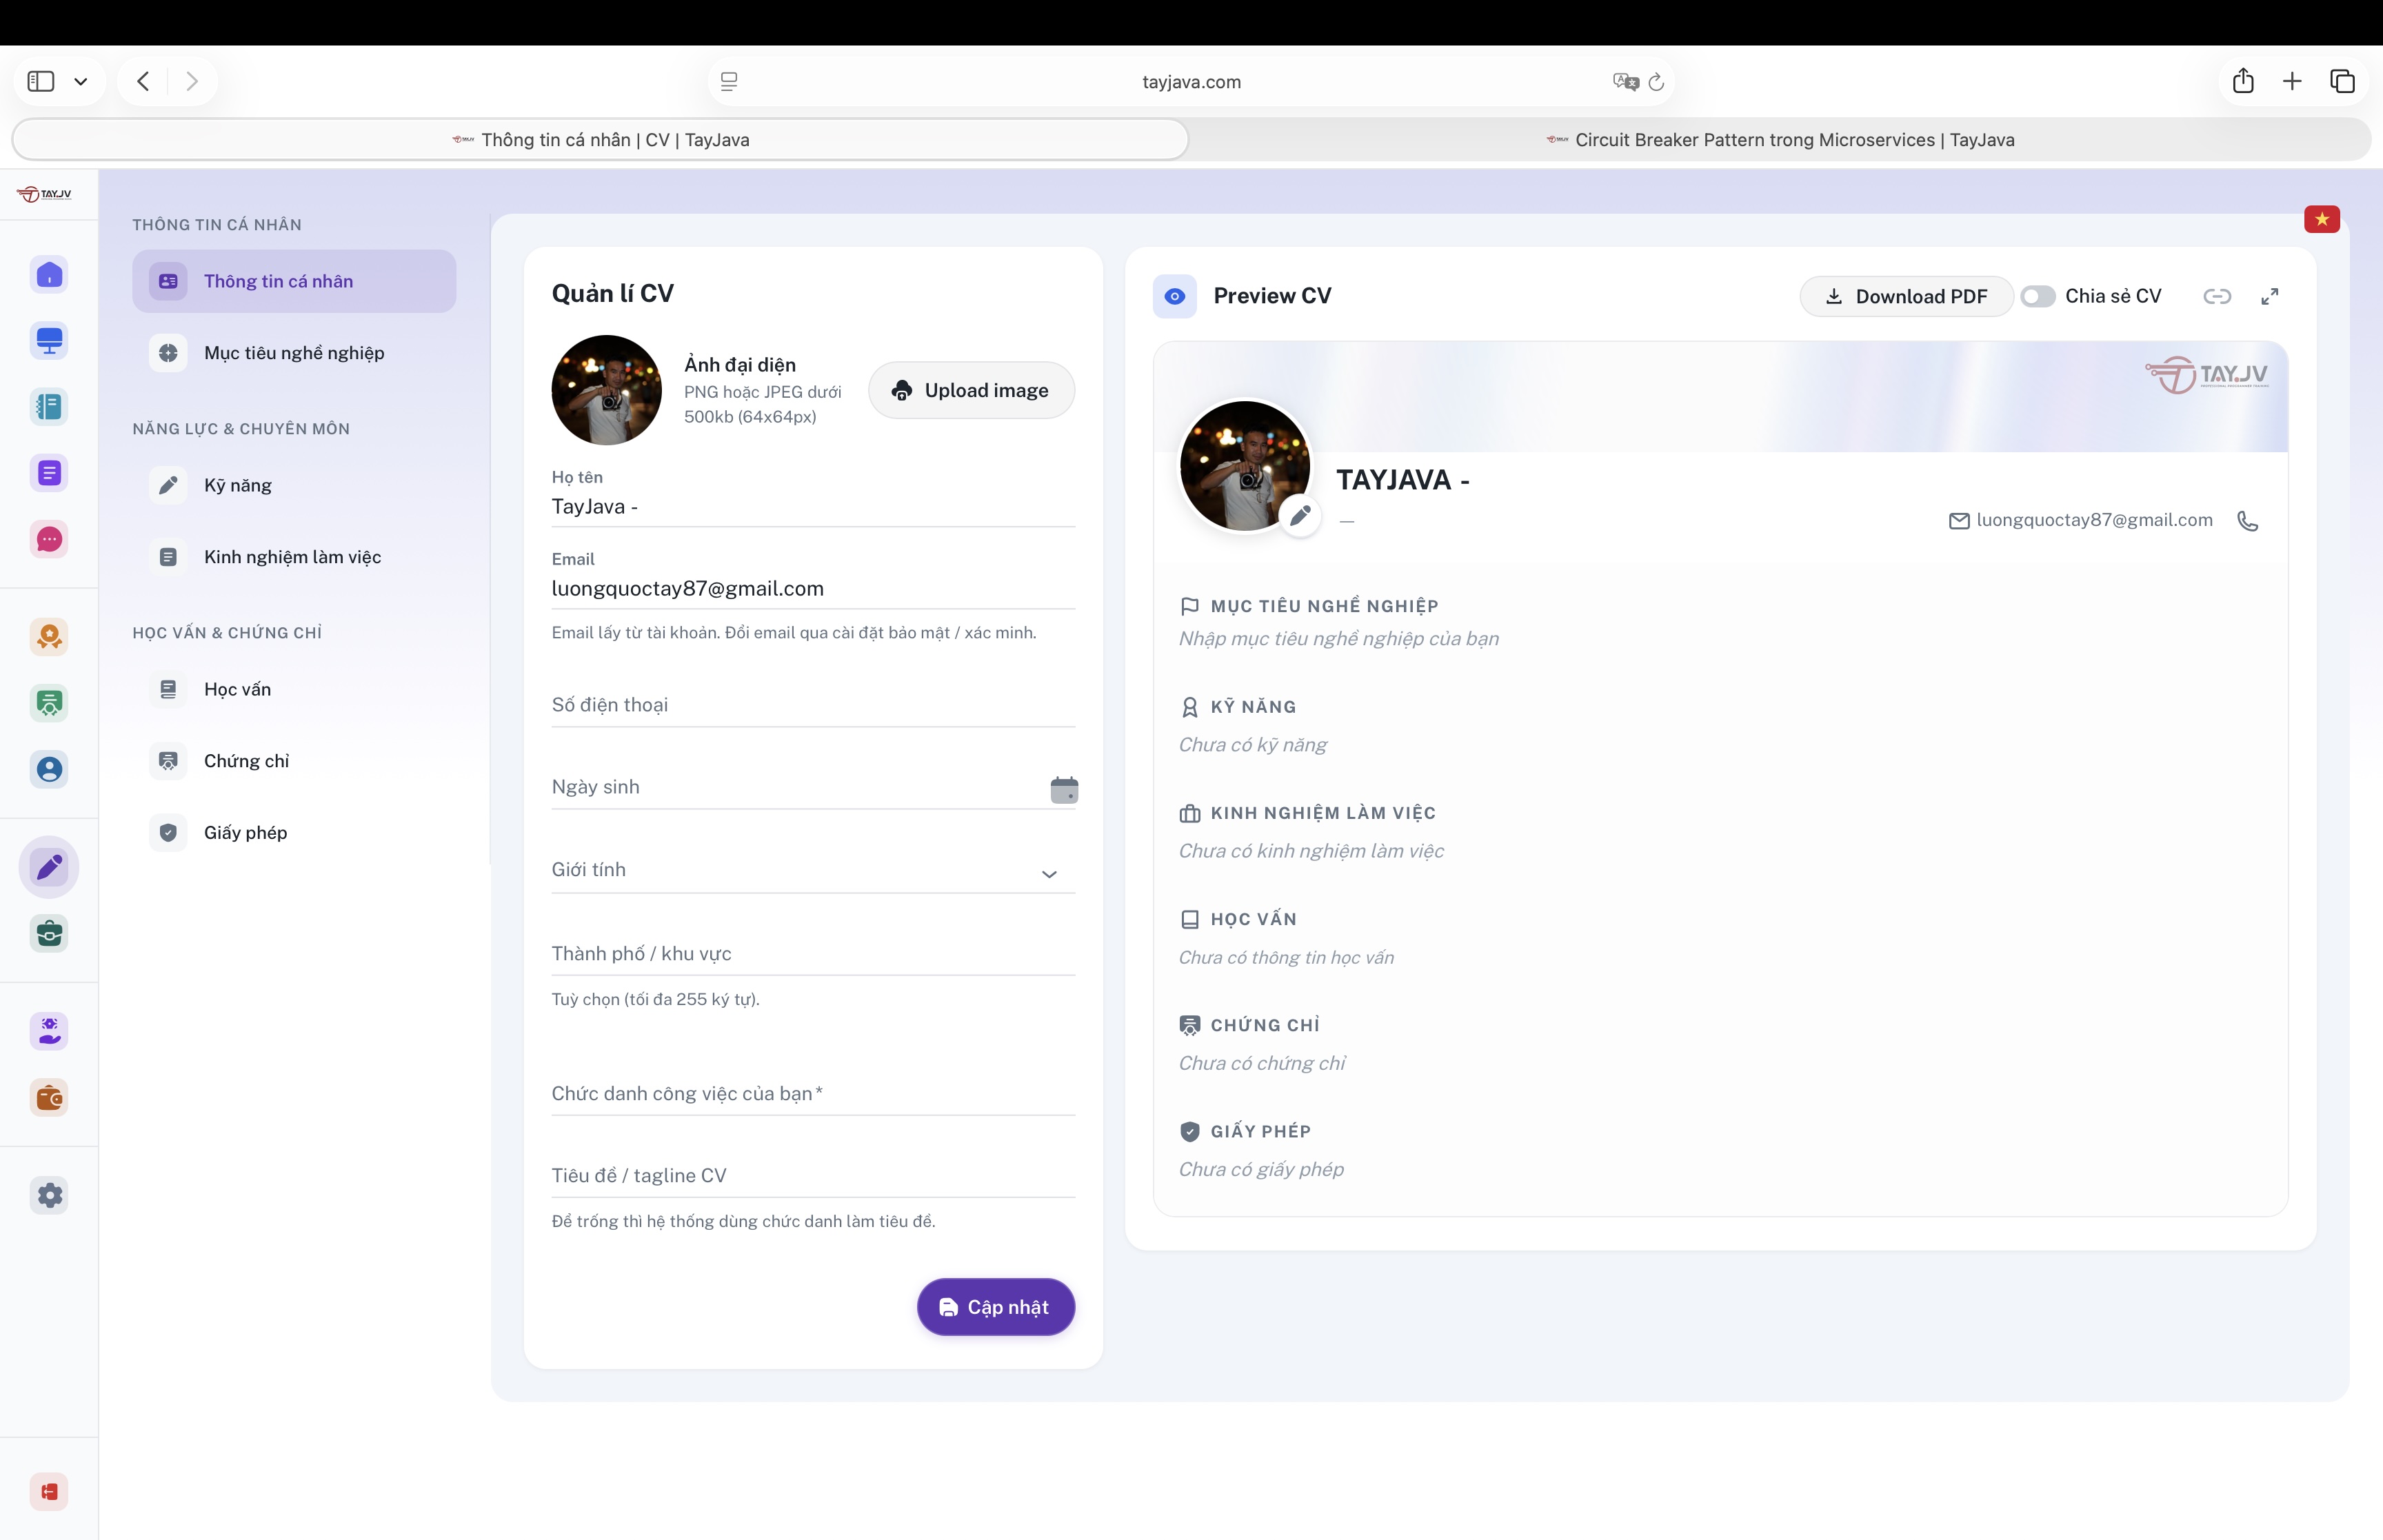Viewport: 2383px width, 1540px height.
Task: Open the orange award badge icon
Action: pos(49,636)
